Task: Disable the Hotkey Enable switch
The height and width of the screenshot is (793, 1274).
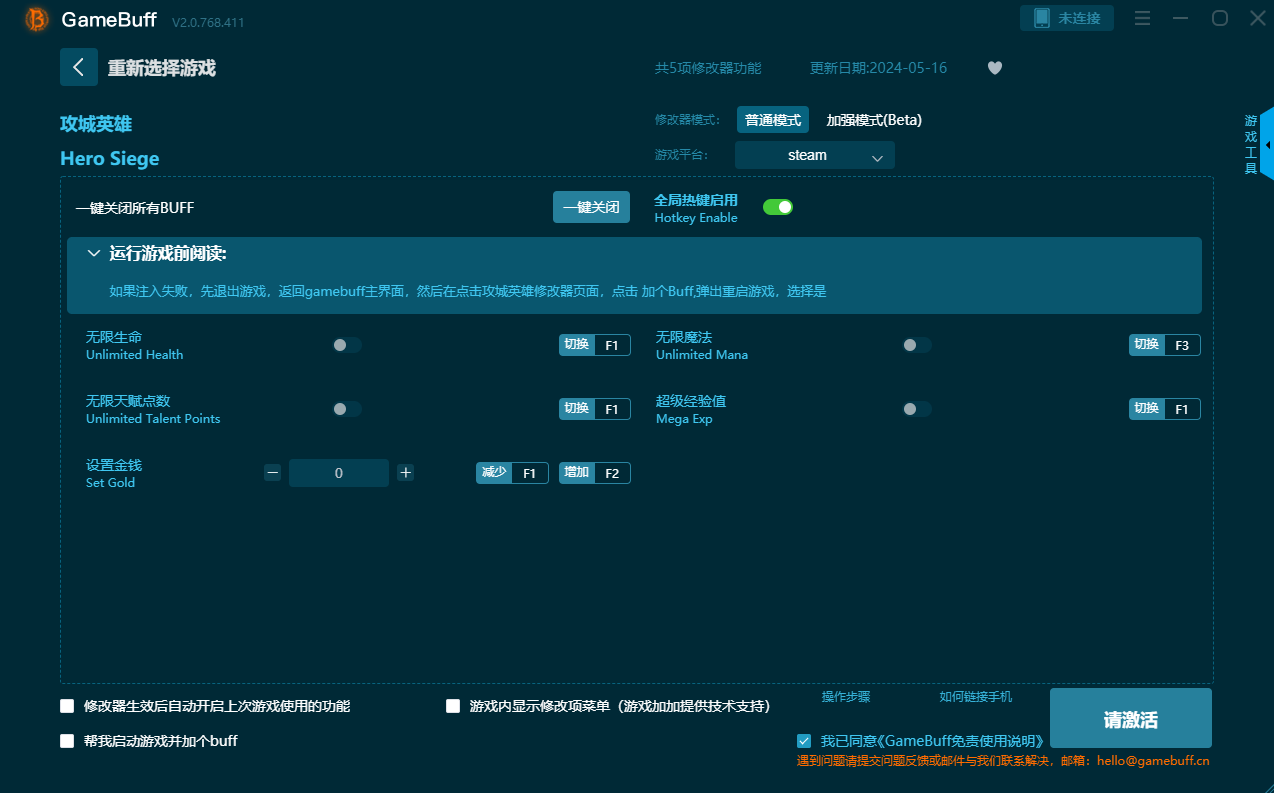Action: coord(778,206)
